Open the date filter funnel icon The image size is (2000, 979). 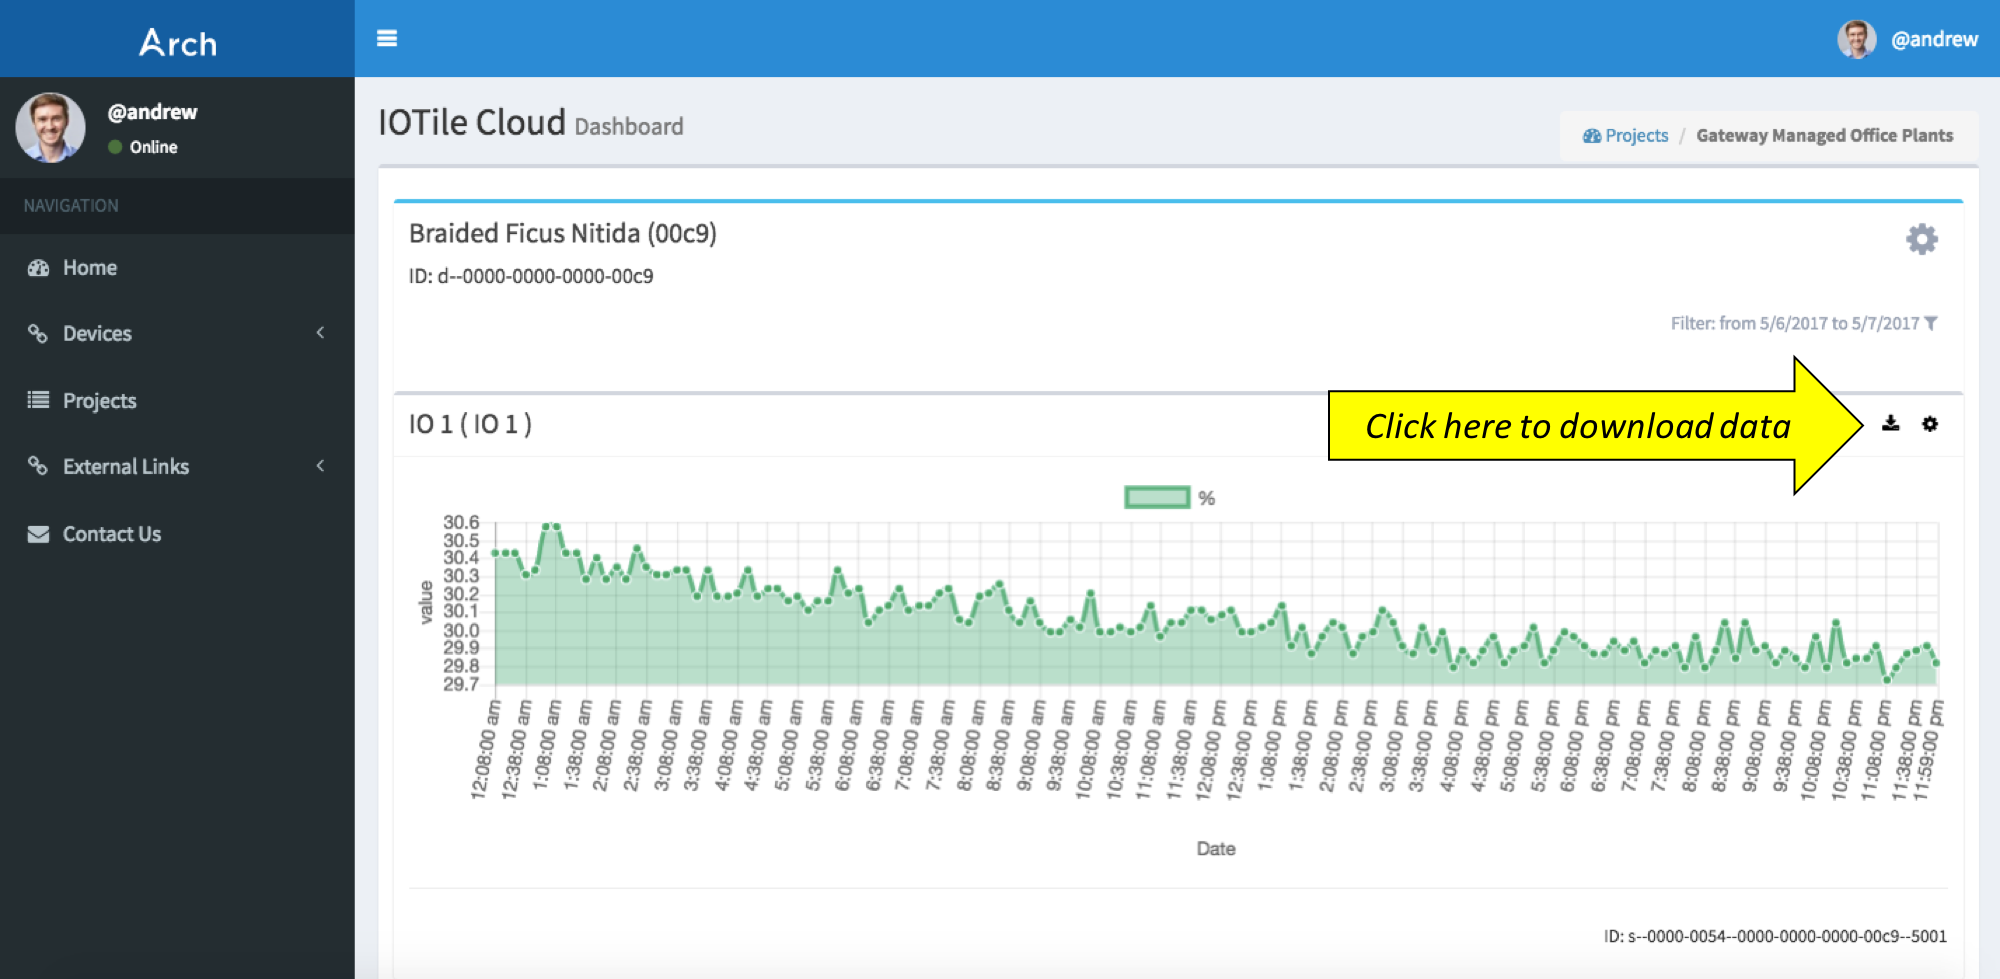[1931, 323]
